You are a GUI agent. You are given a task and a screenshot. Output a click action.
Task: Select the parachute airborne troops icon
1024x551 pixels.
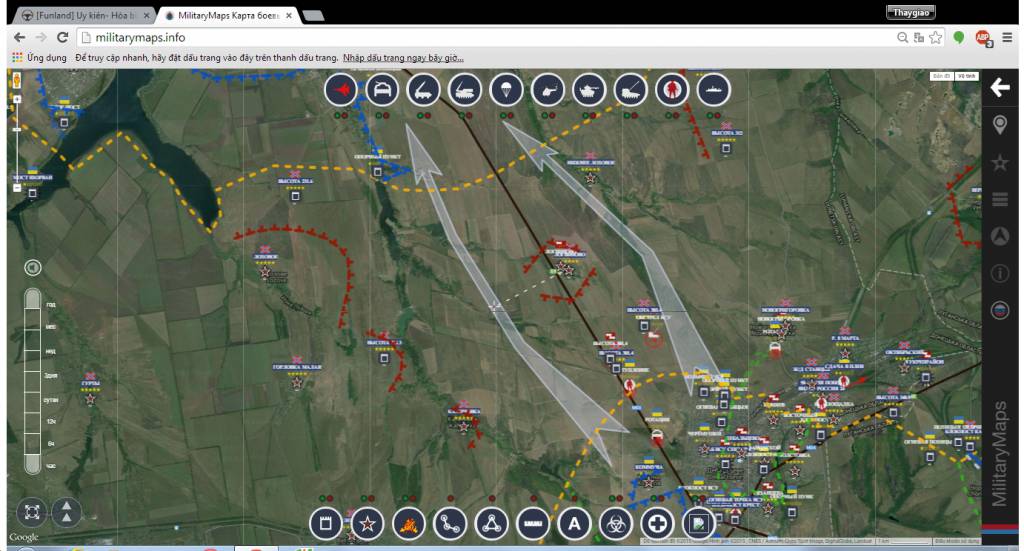(x=506, y=90)
